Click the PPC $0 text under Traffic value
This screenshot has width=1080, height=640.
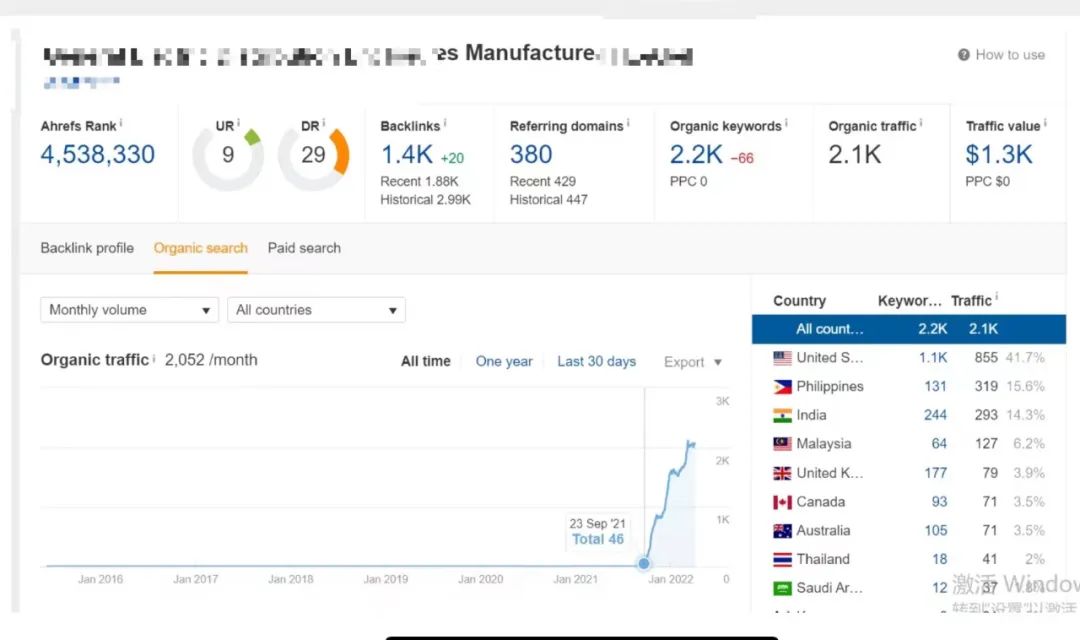tap(988, 182)
